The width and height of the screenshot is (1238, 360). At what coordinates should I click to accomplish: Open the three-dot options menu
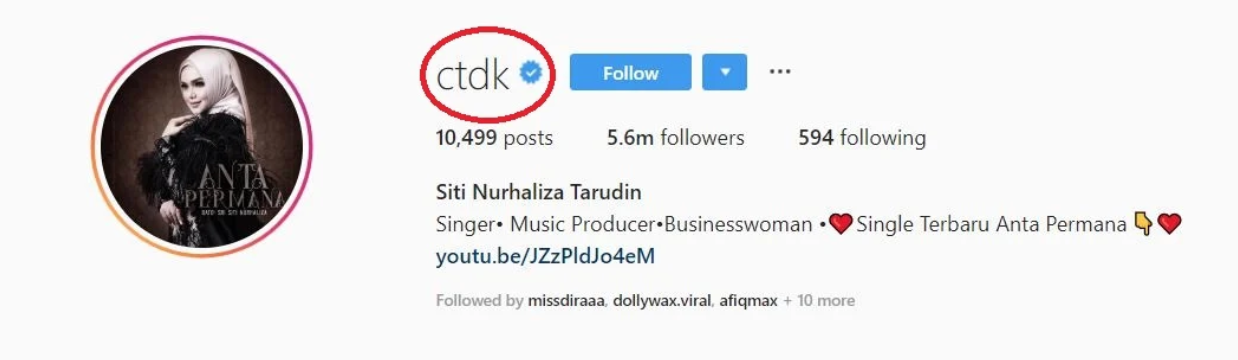(x=780, y=72)
